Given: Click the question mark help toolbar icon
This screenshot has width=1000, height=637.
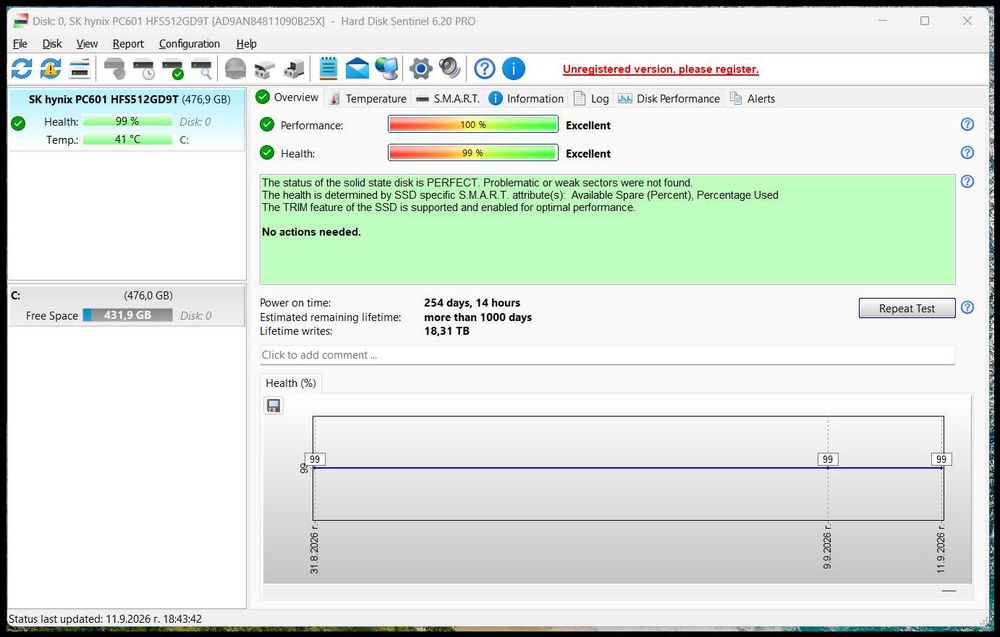Looking at the screenshot, I should 485,68.
